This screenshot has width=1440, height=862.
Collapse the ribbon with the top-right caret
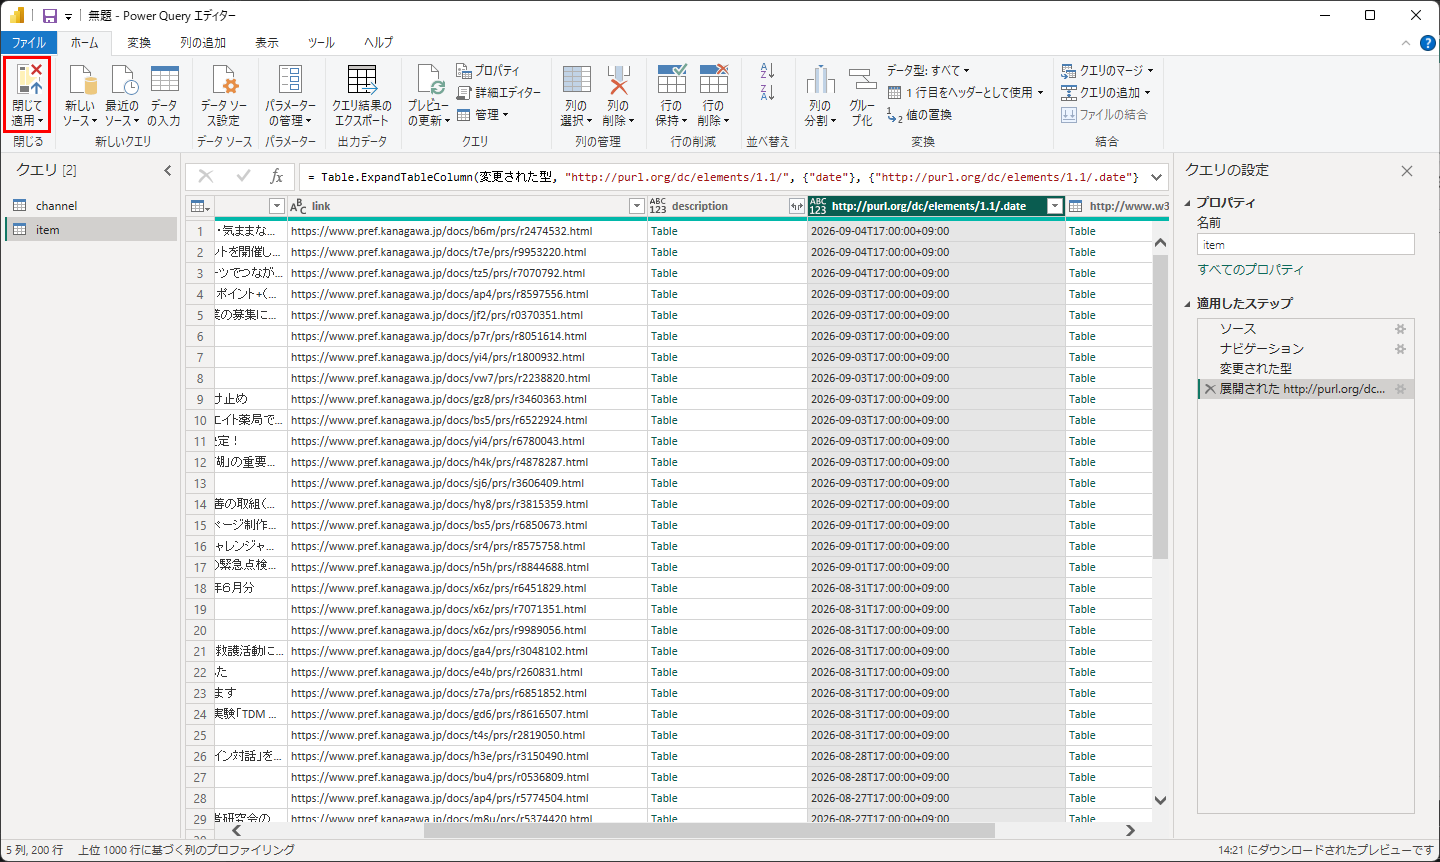(1405, 43)
